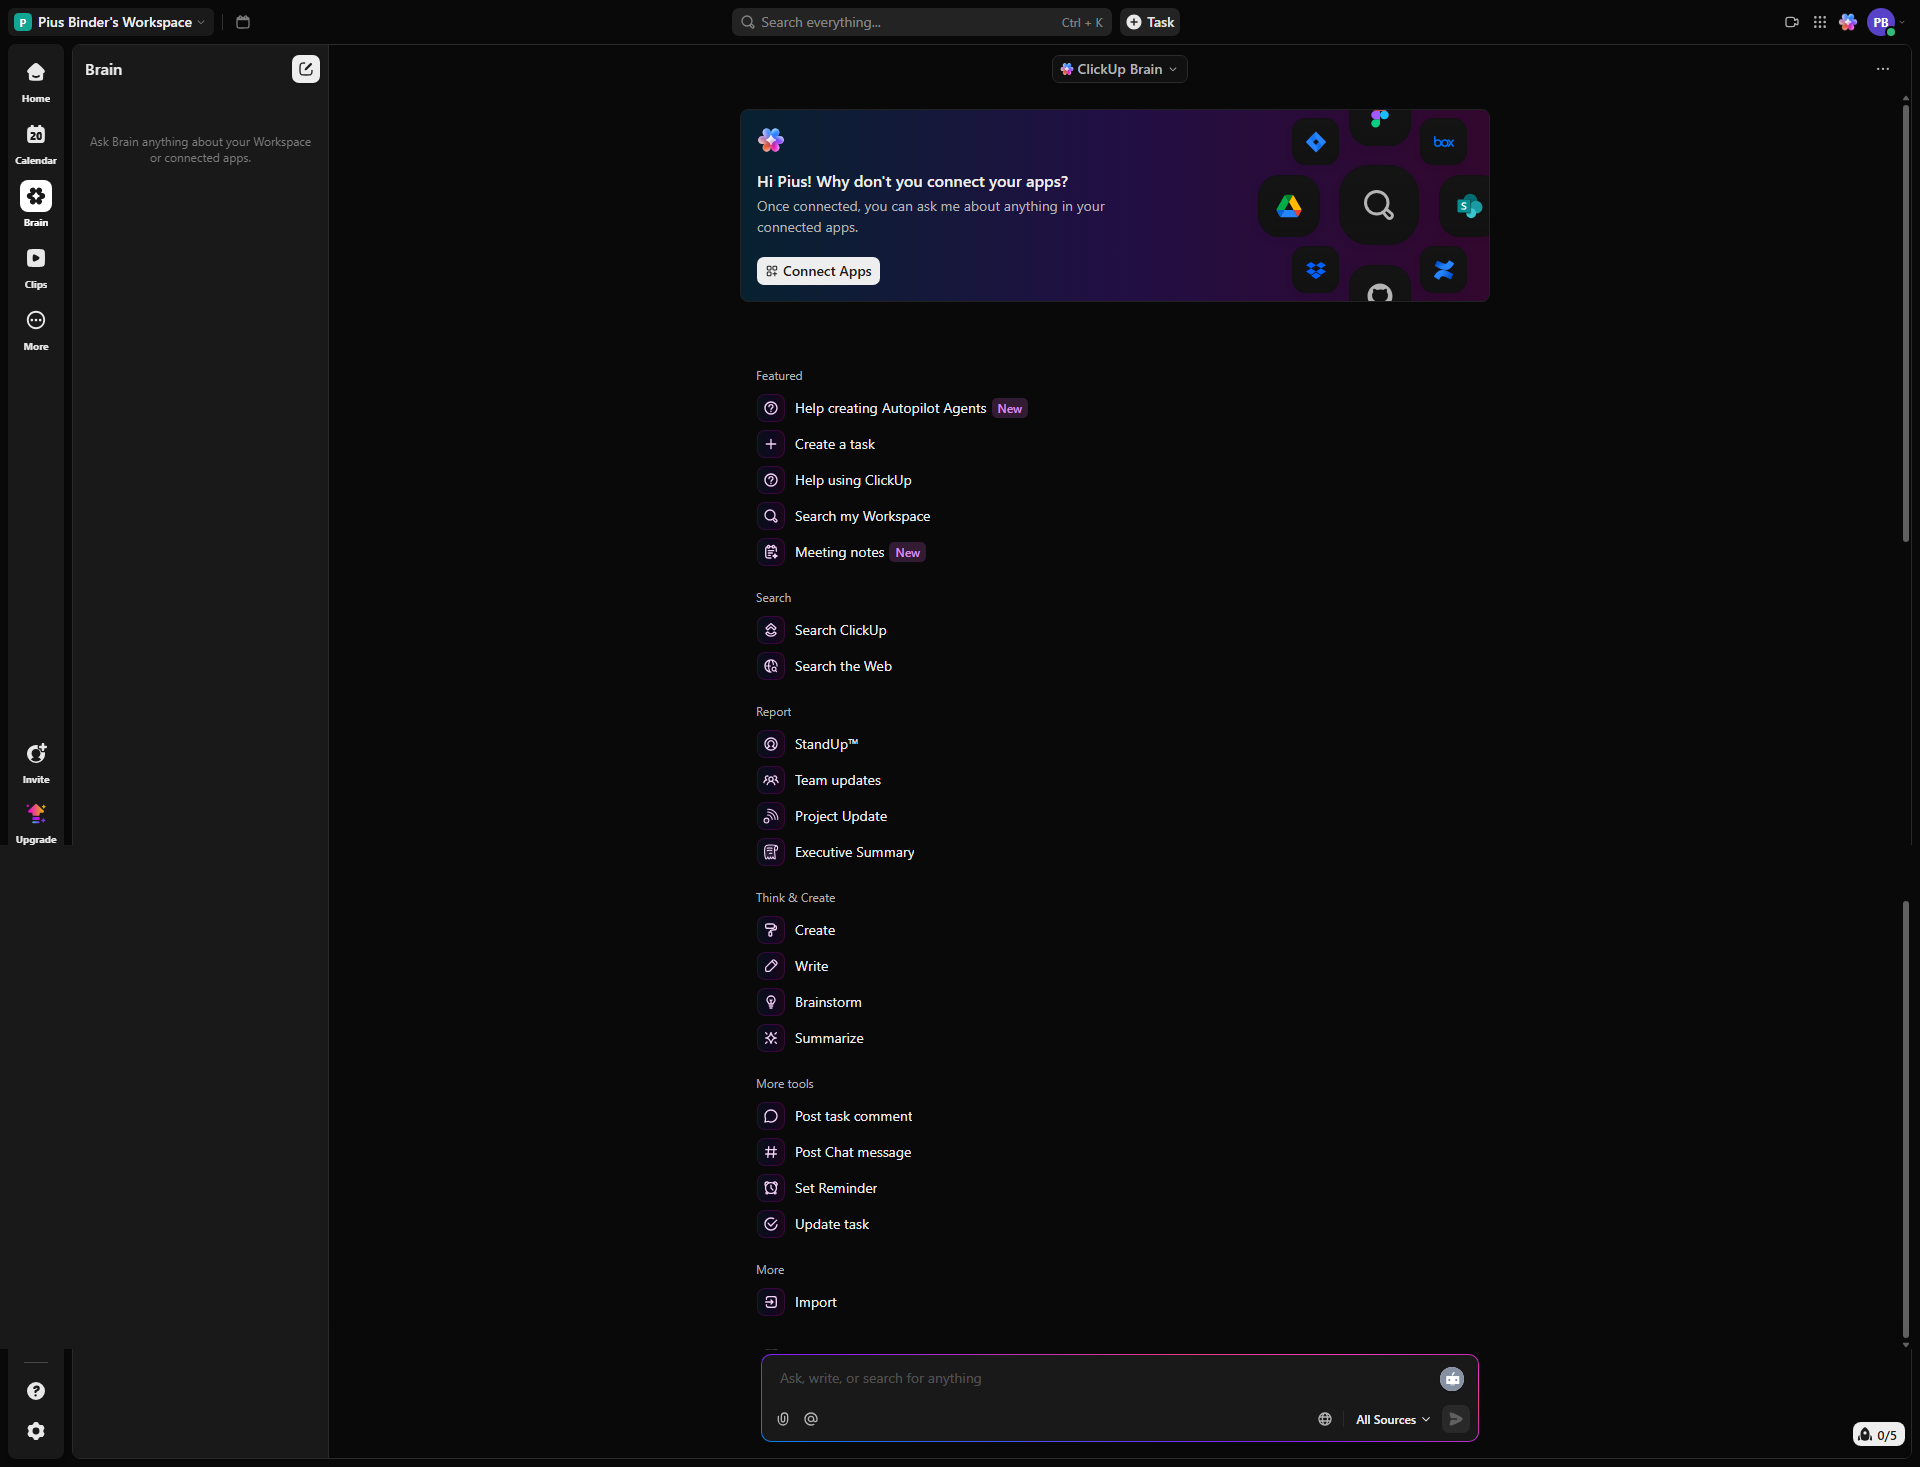Select Post task comment
Viewport: 1920px width, 1467px height.
tap(835, 1116)
